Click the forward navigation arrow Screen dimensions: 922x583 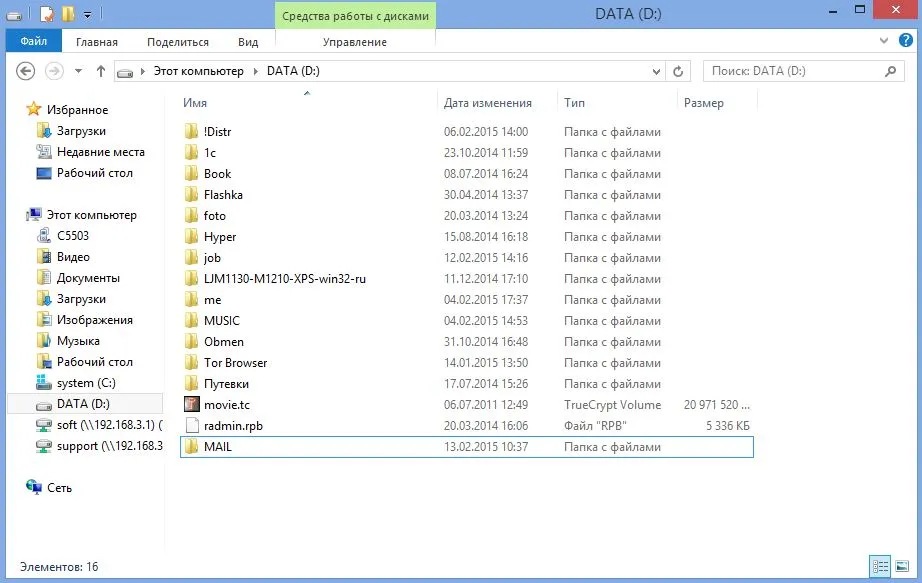(54, 71)
